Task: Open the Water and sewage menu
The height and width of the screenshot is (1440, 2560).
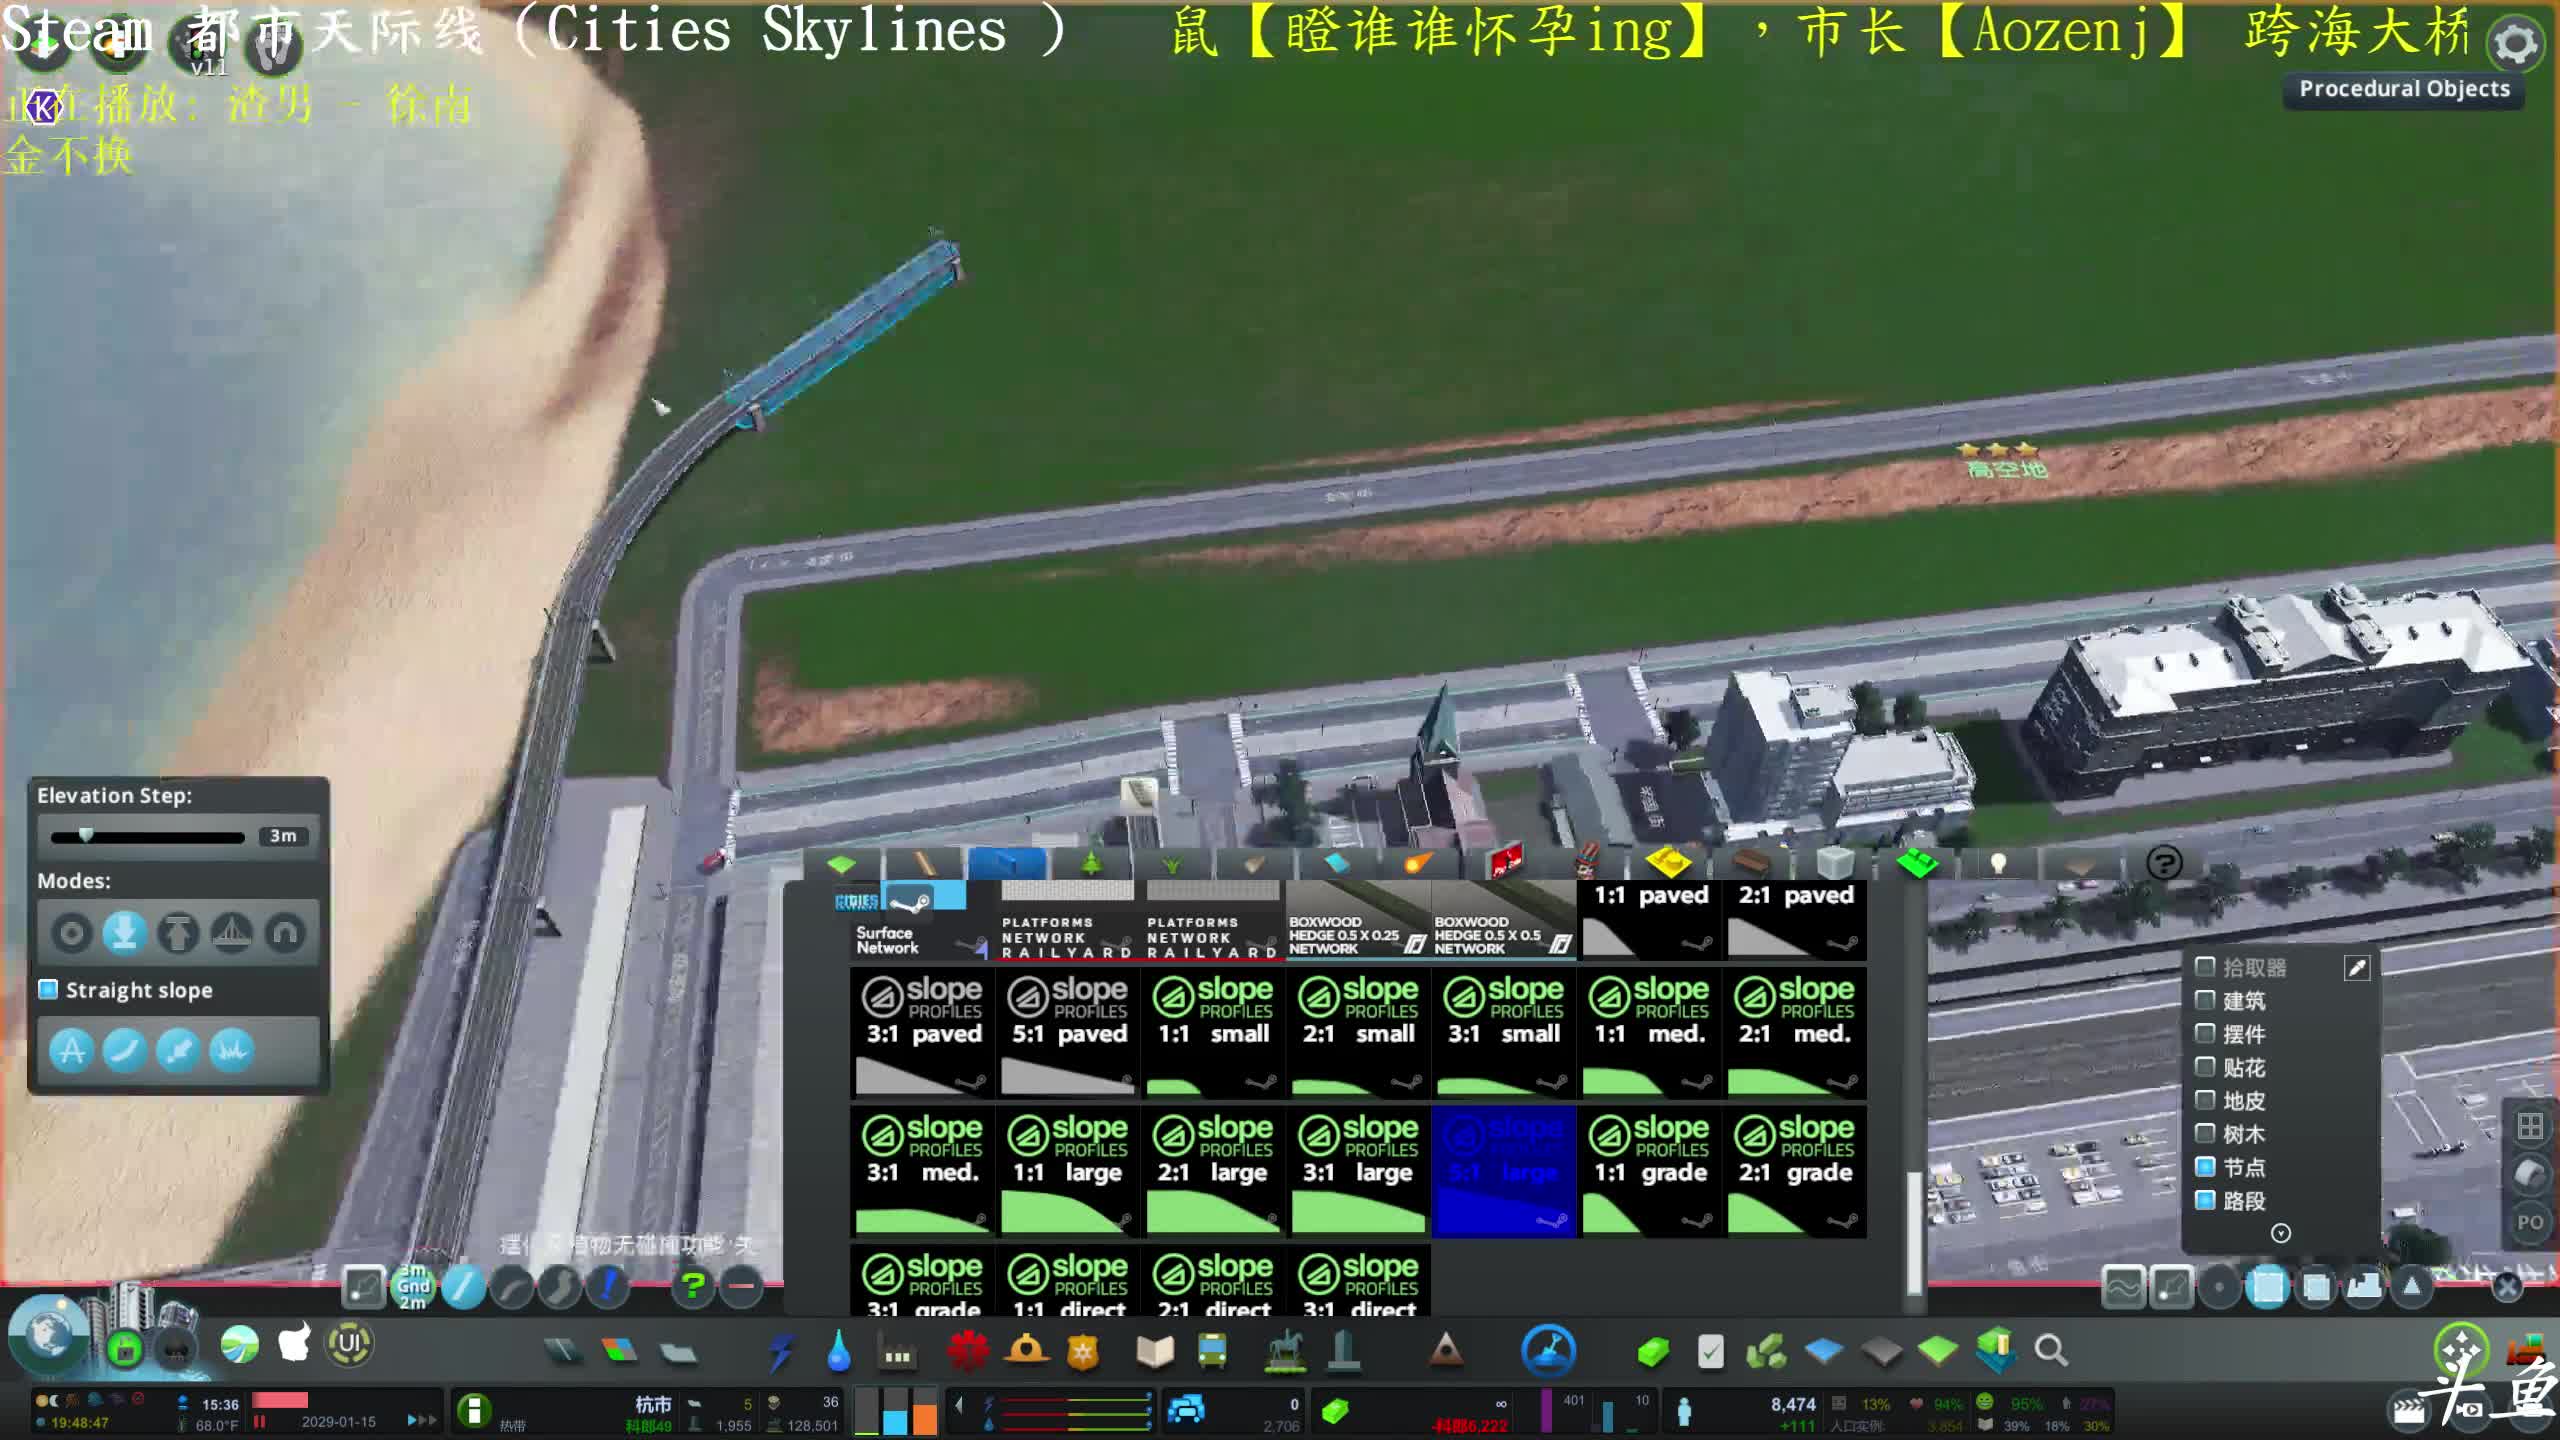Action: (x=839, y=1352)
